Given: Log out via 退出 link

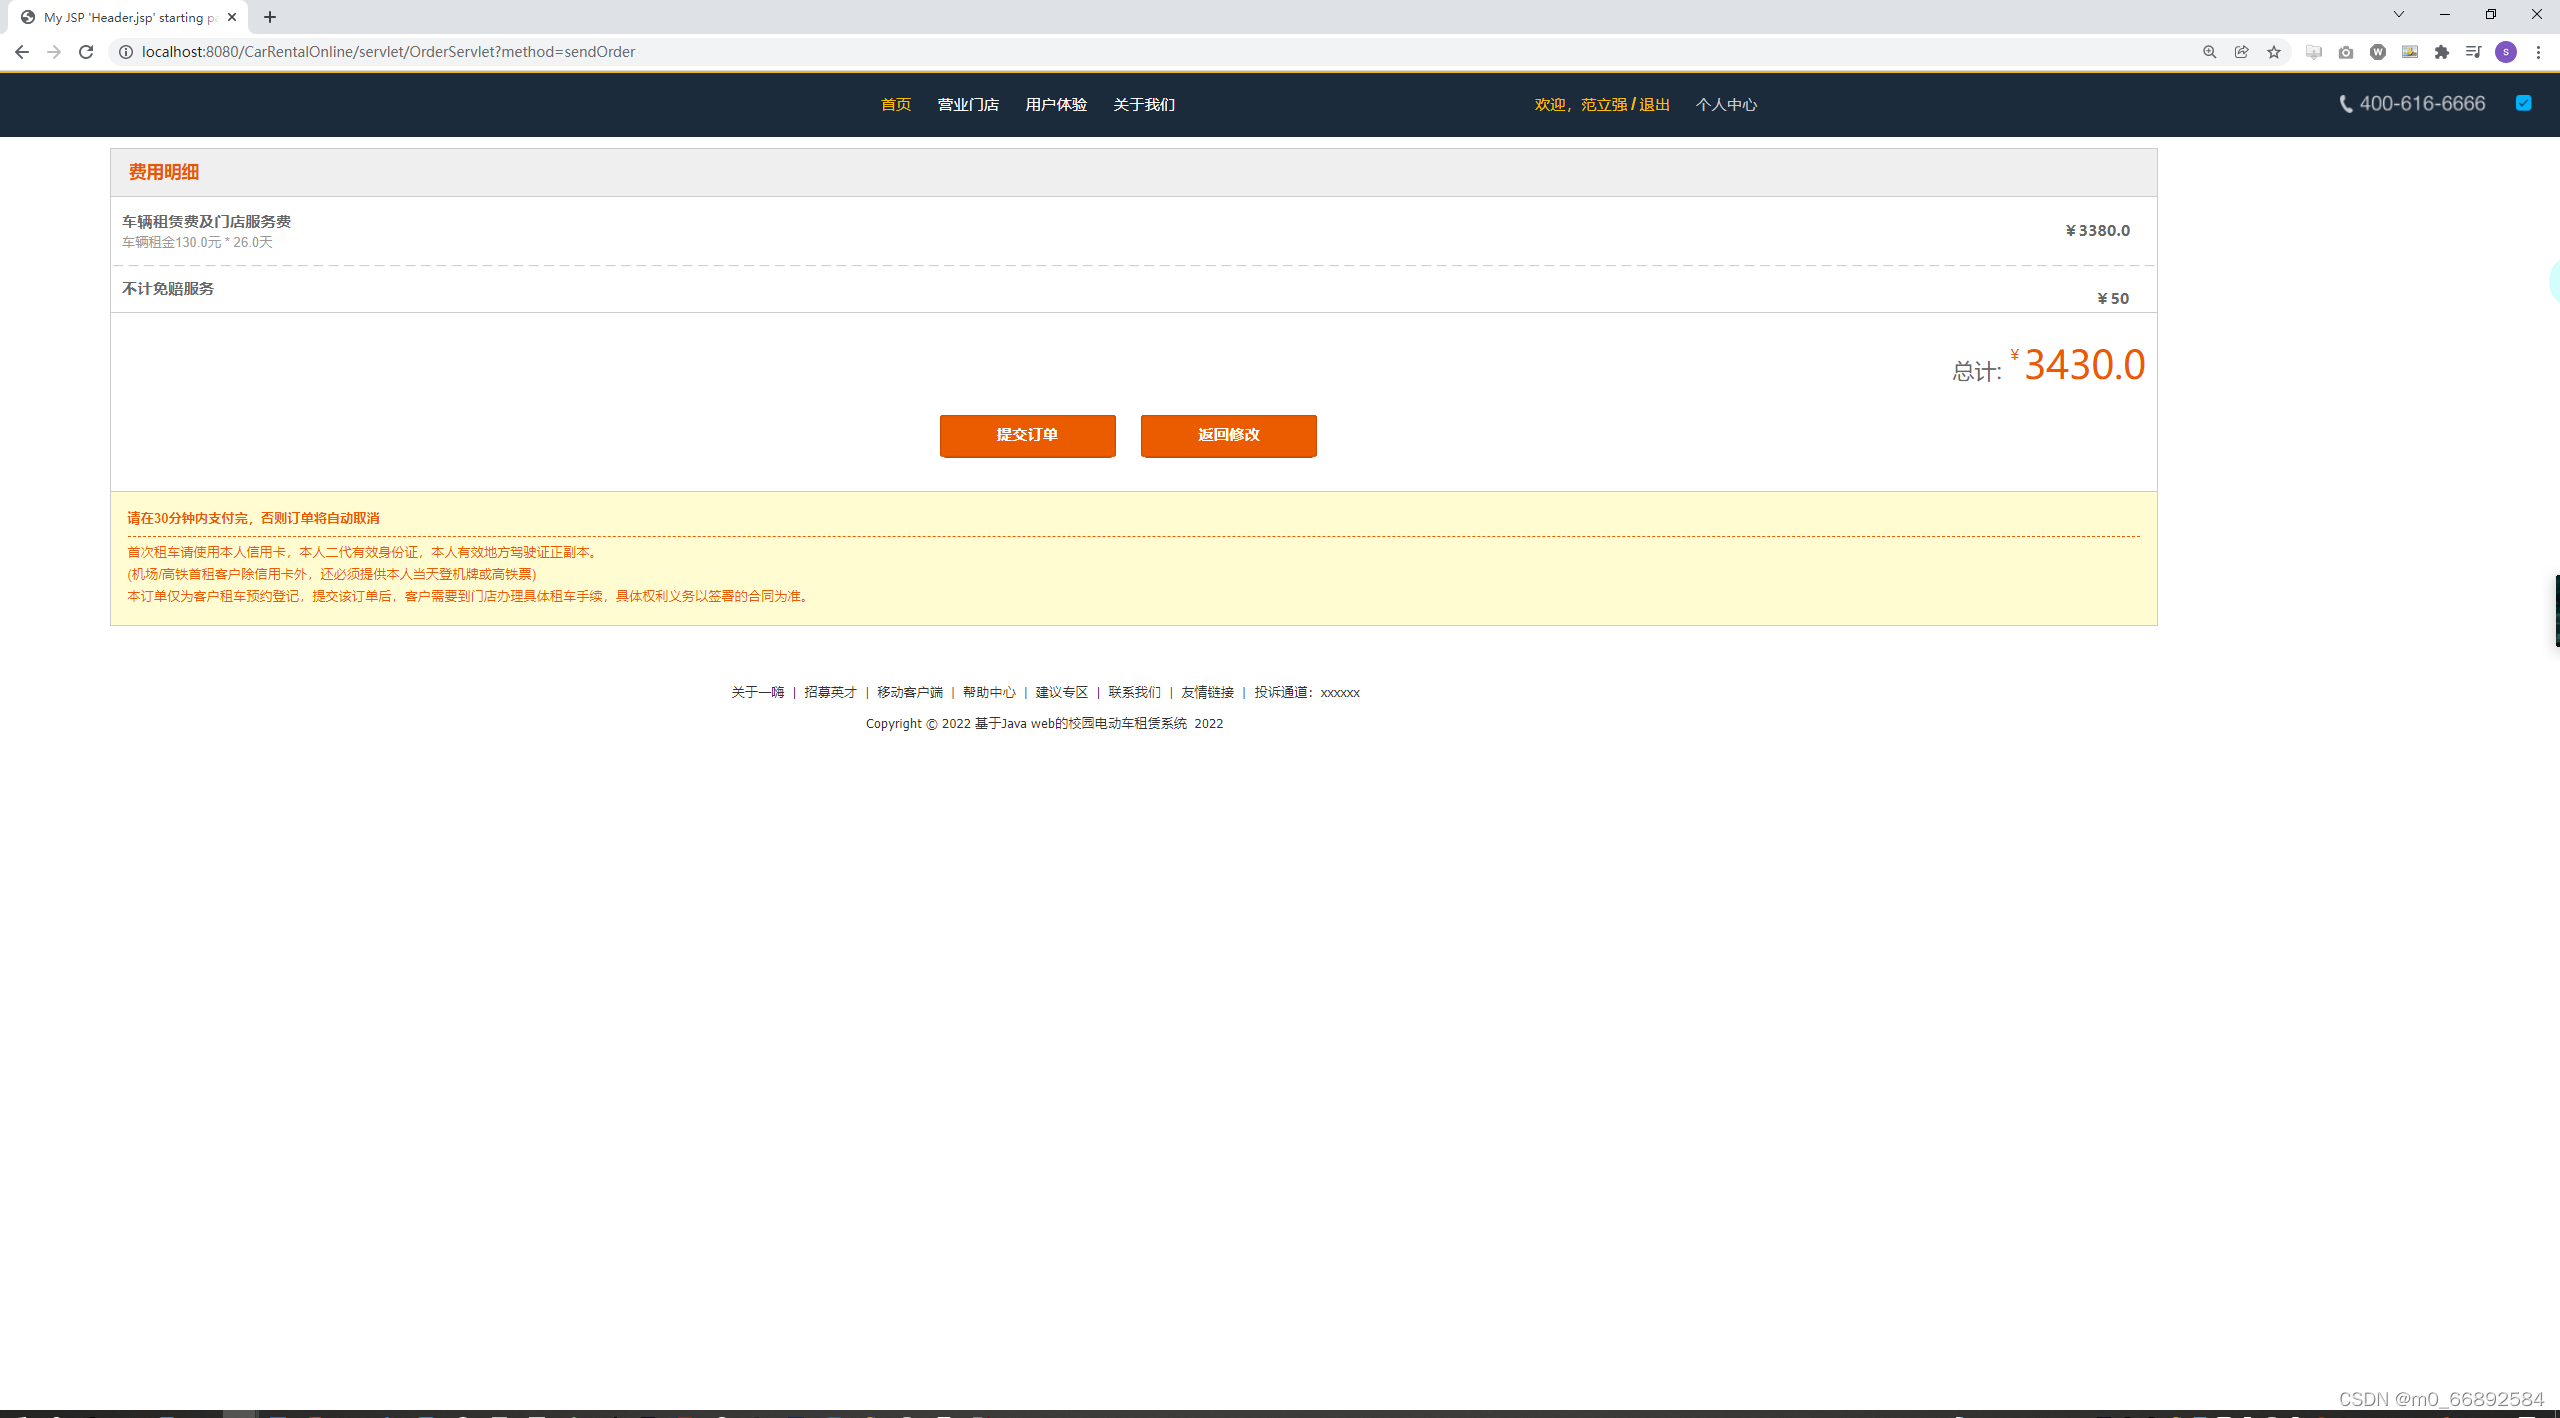Looking at the screenshot, I should 1654,105.
